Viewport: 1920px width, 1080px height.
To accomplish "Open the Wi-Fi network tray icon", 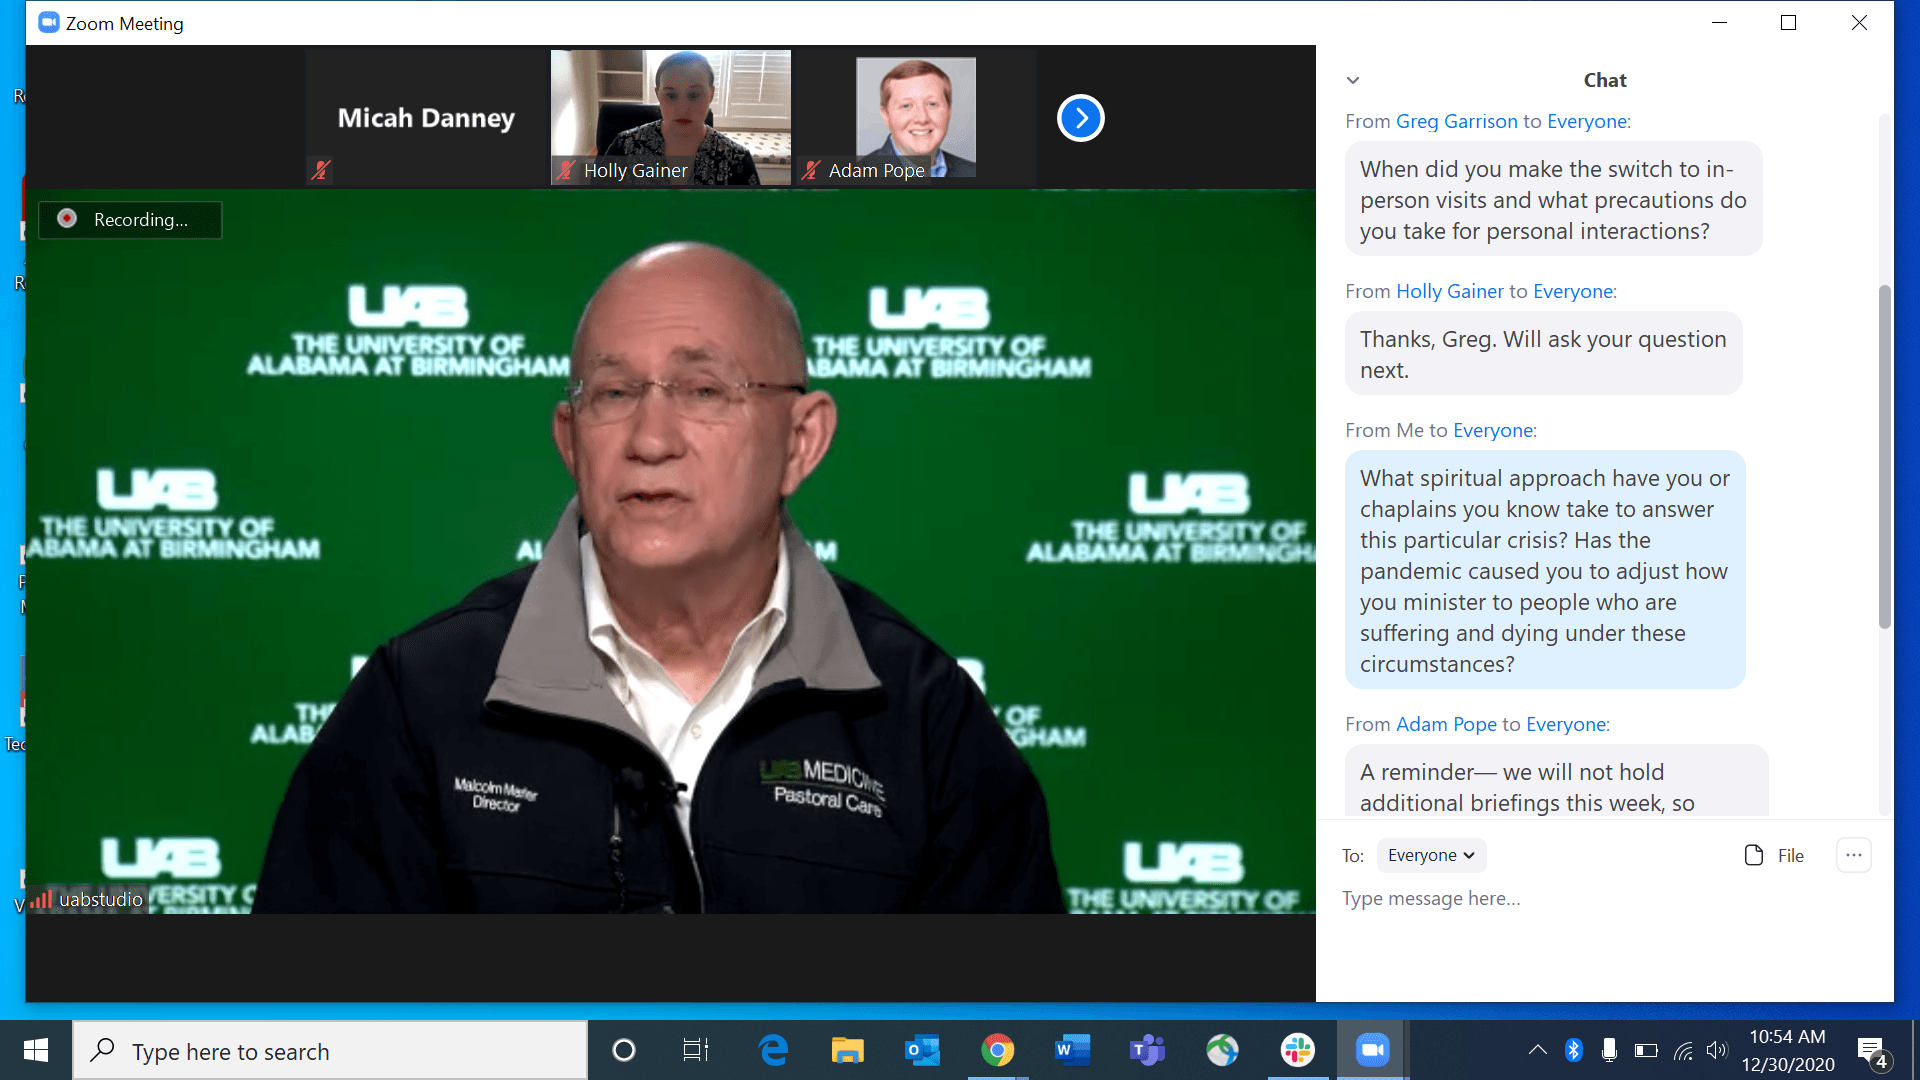I will (1683, 1050).
